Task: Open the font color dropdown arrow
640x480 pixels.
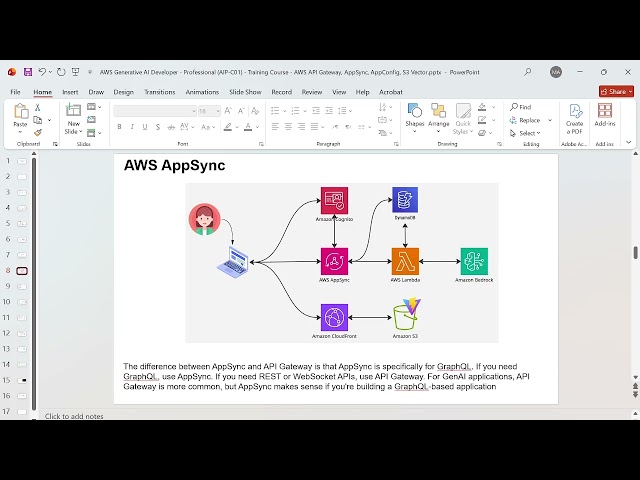Action: 258,127
